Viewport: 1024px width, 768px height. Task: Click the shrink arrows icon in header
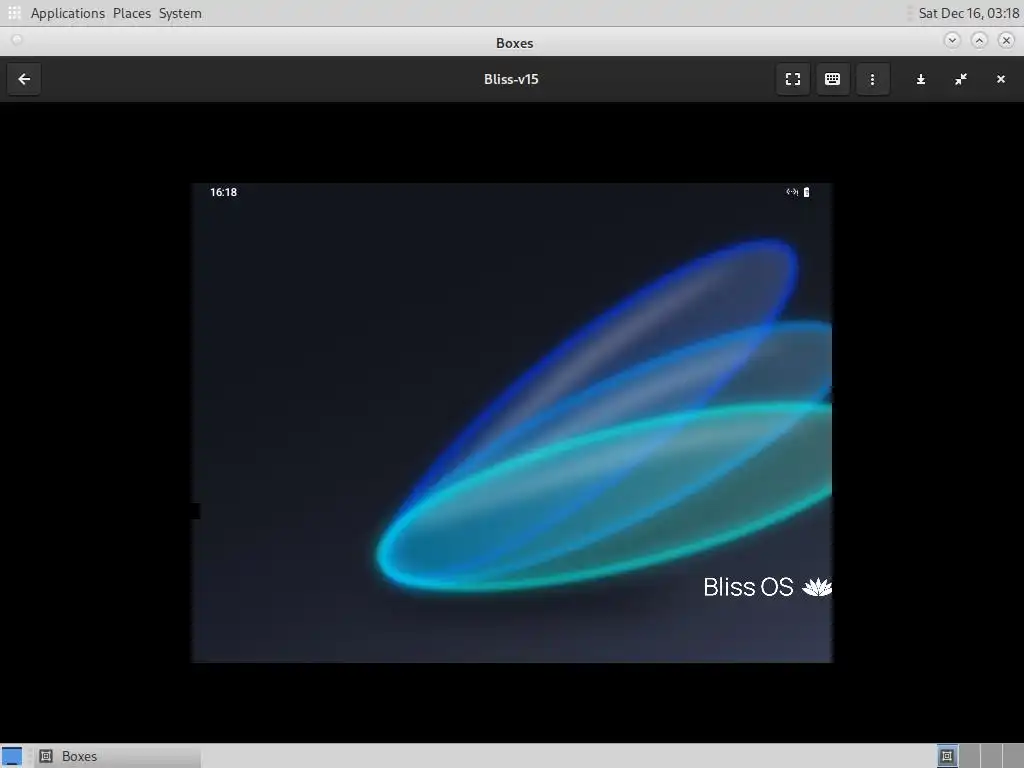coord(961,79)
